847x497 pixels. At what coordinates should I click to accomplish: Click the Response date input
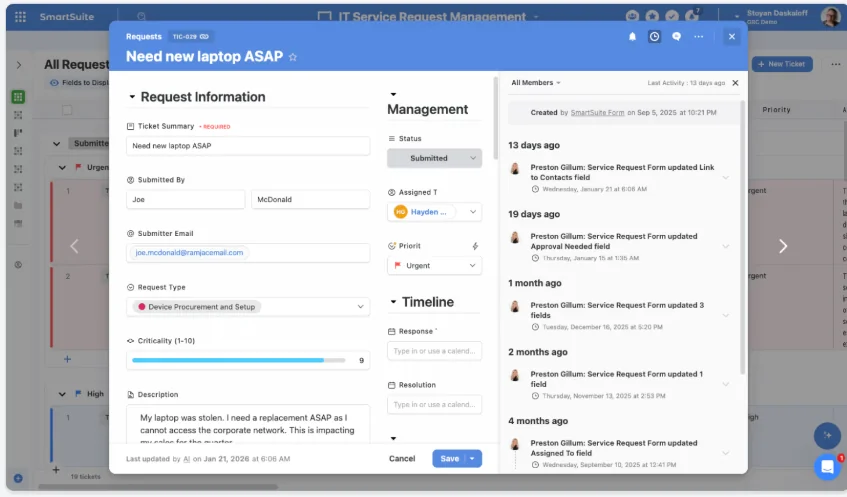tap(434, 351)
